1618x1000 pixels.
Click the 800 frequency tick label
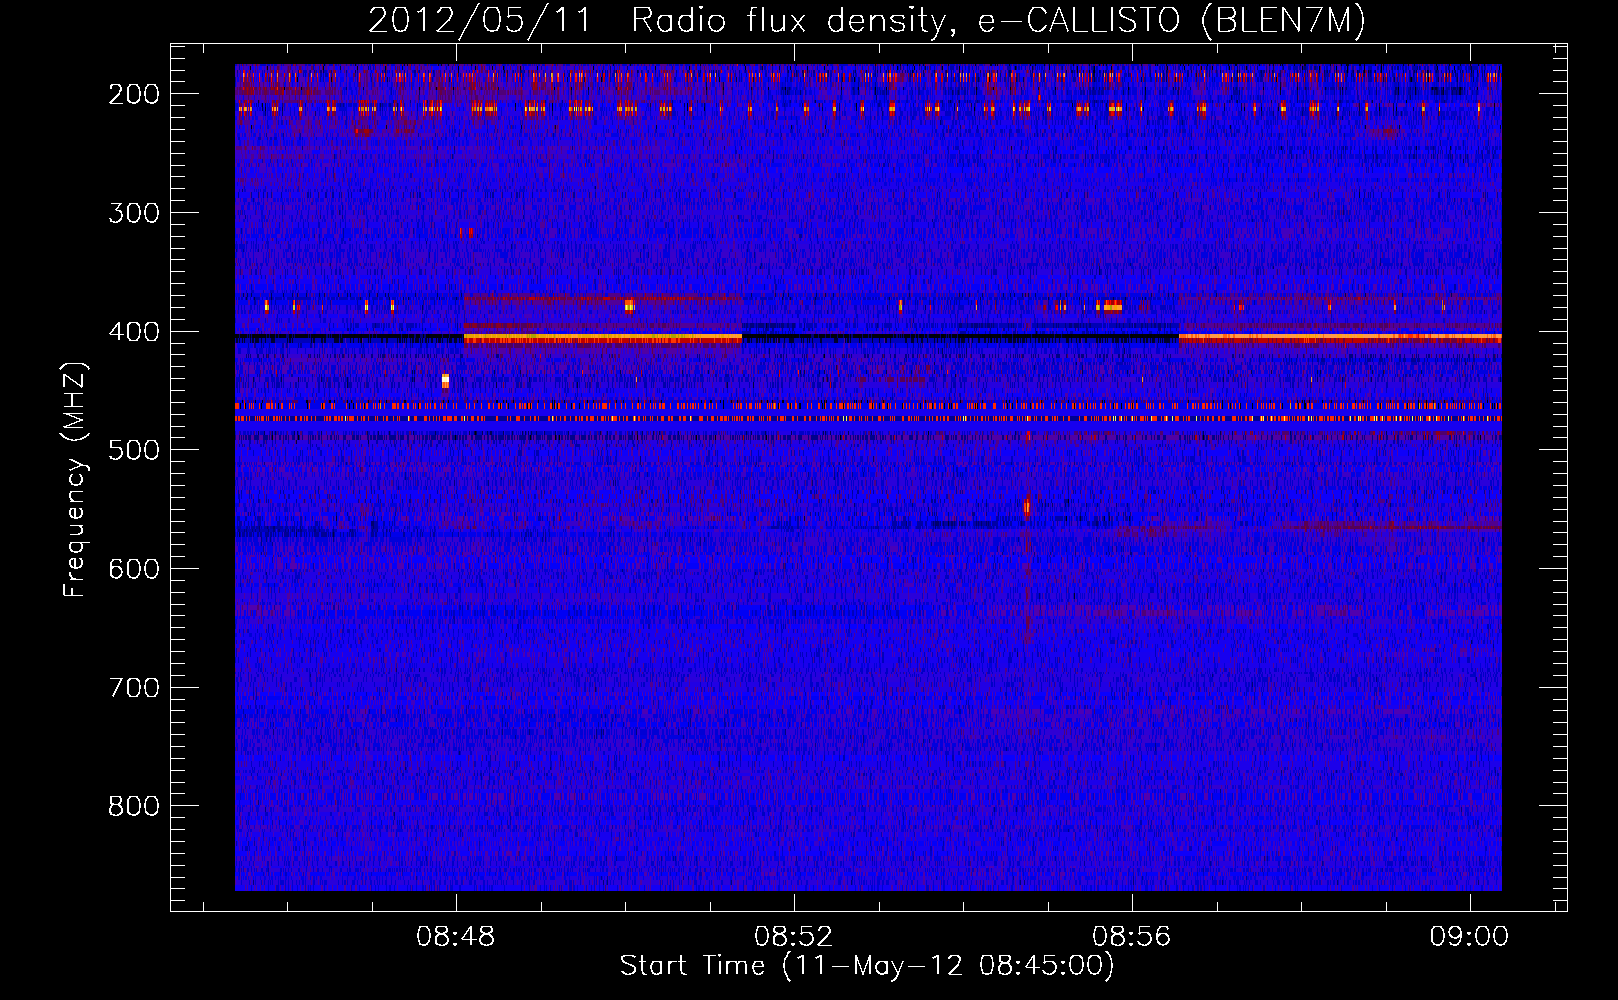[134, 806]
